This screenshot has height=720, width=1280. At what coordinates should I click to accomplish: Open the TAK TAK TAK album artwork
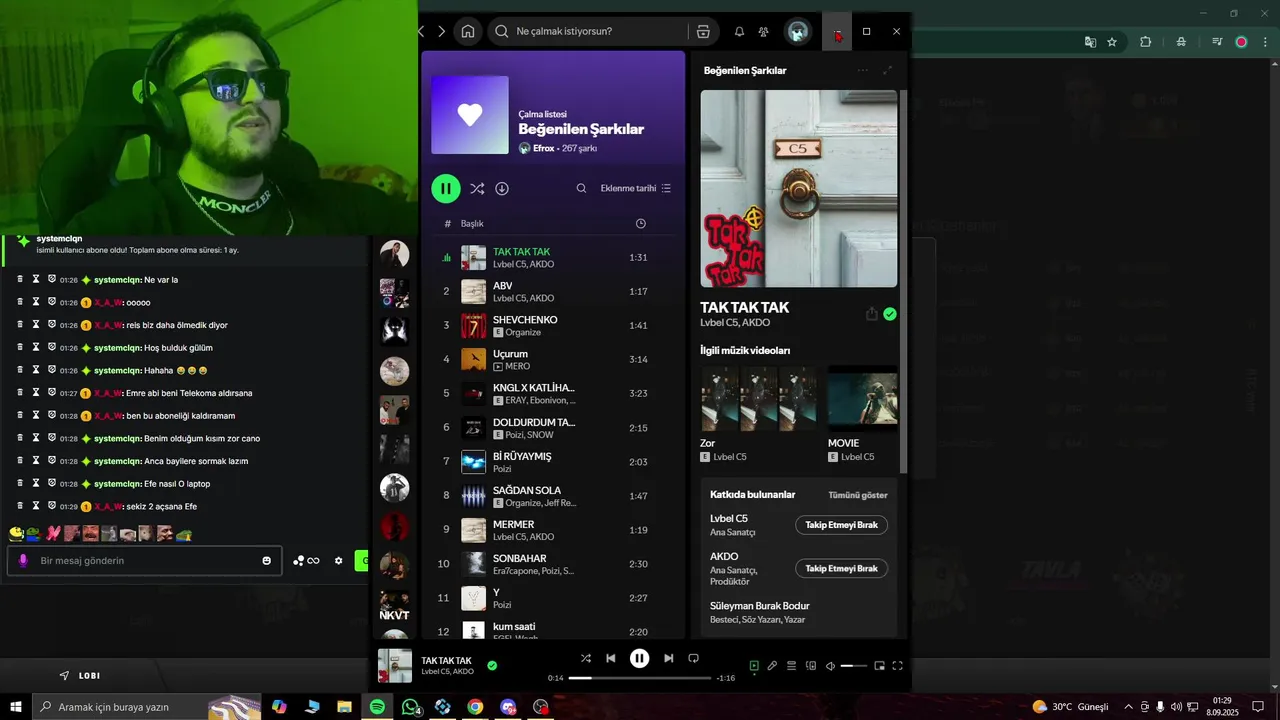pyautogui.click(x=799, y=189)
